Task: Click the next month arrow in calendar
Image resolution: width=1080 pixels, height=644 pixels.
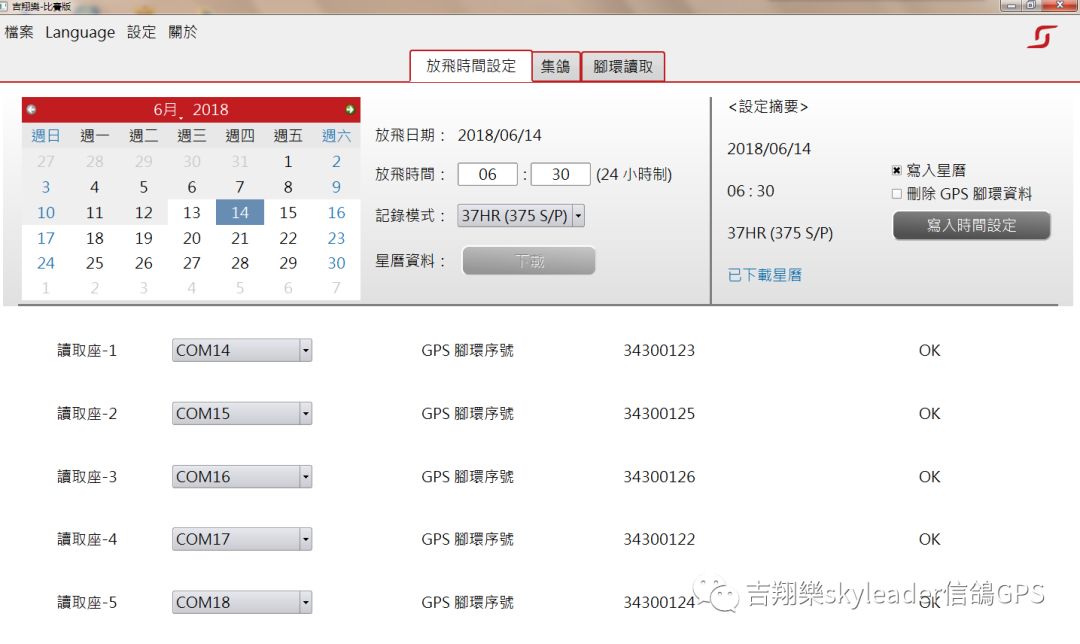Action: [x=350, y=109]
